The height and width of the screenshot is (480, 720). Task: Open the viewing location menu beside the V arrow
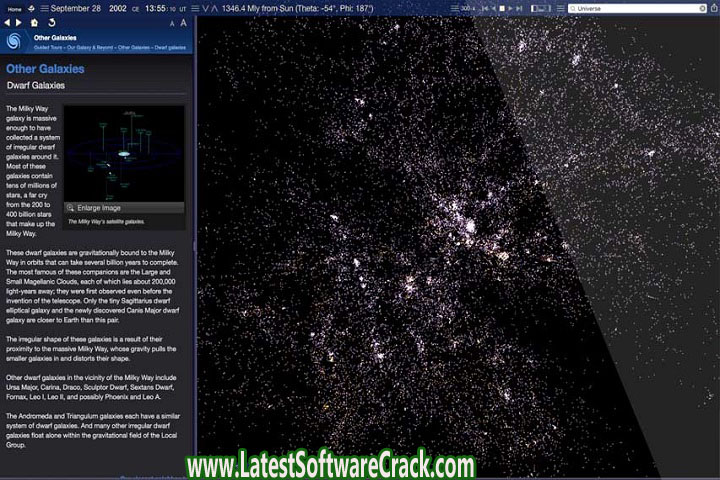195,9
